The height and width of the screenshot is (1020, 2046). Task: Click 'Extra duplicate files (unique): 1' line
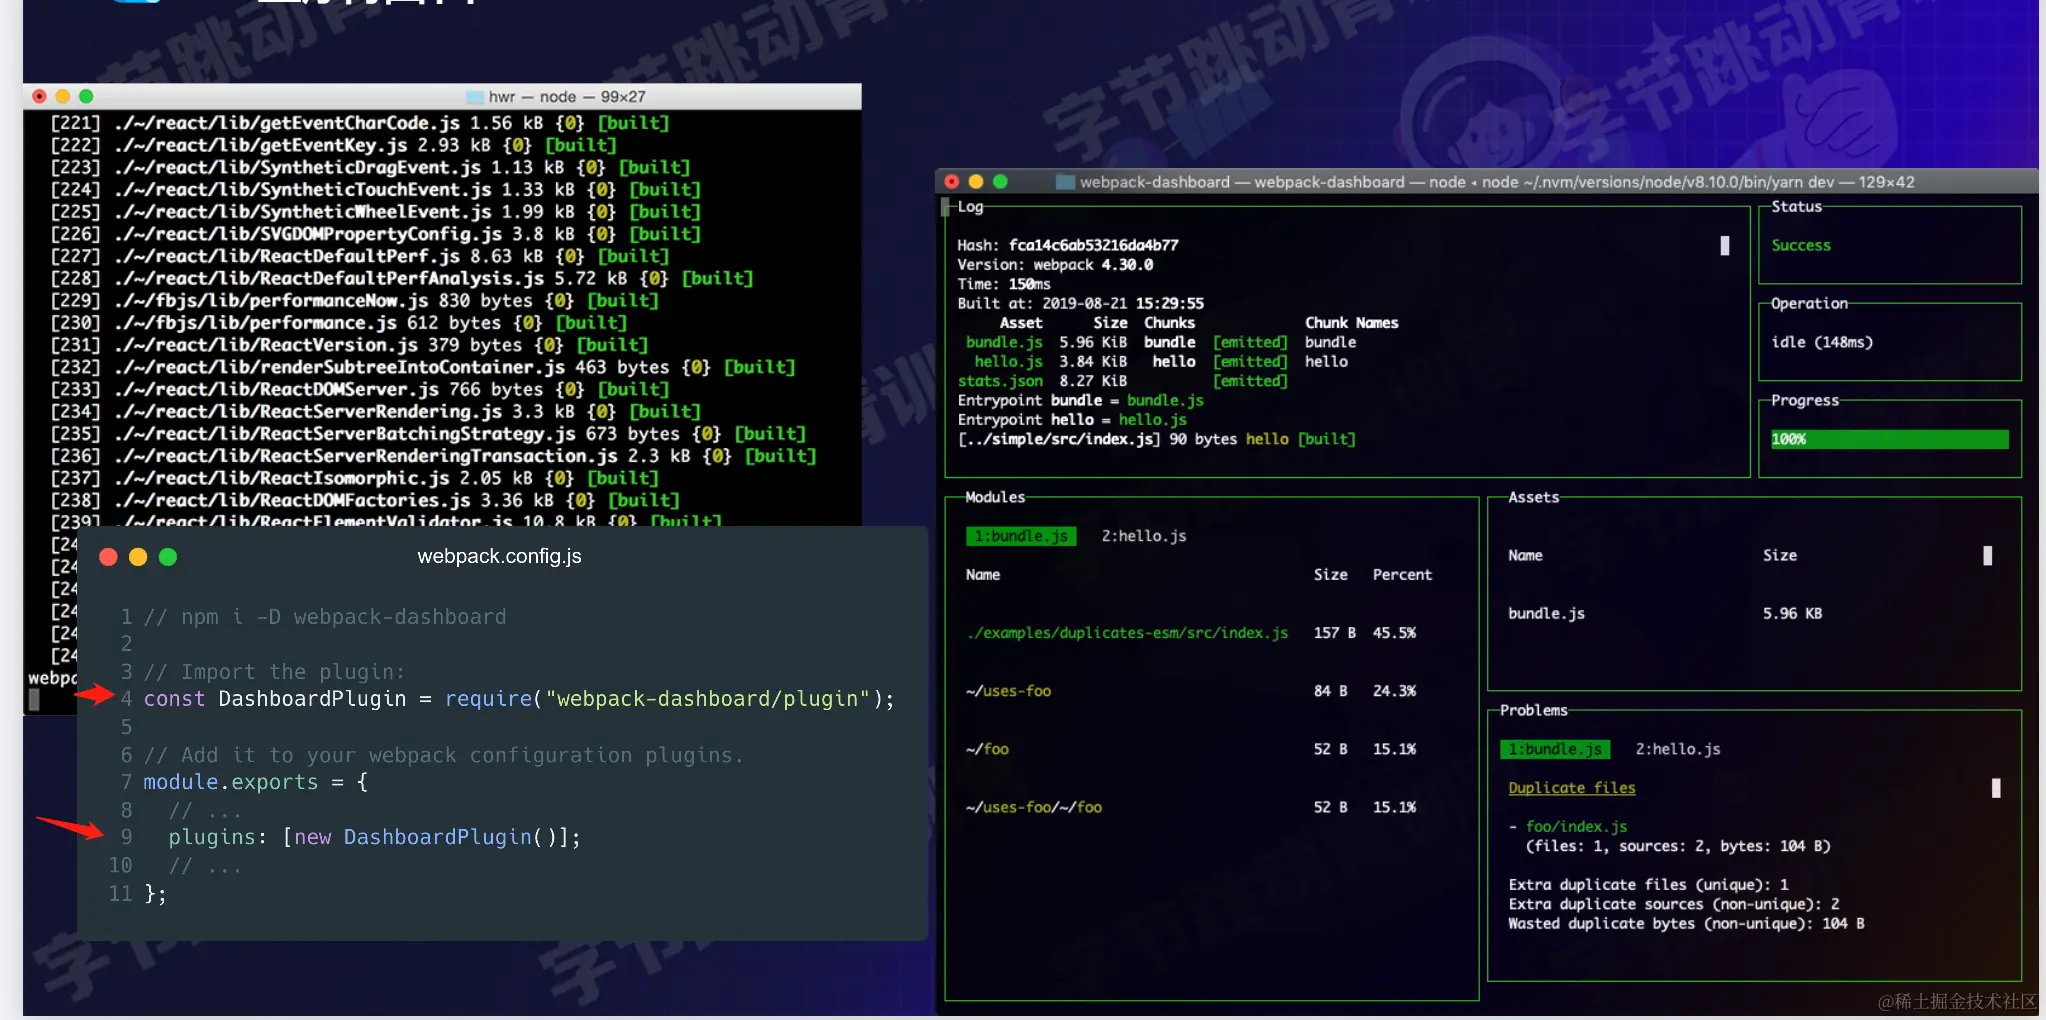coord(1648,885)
